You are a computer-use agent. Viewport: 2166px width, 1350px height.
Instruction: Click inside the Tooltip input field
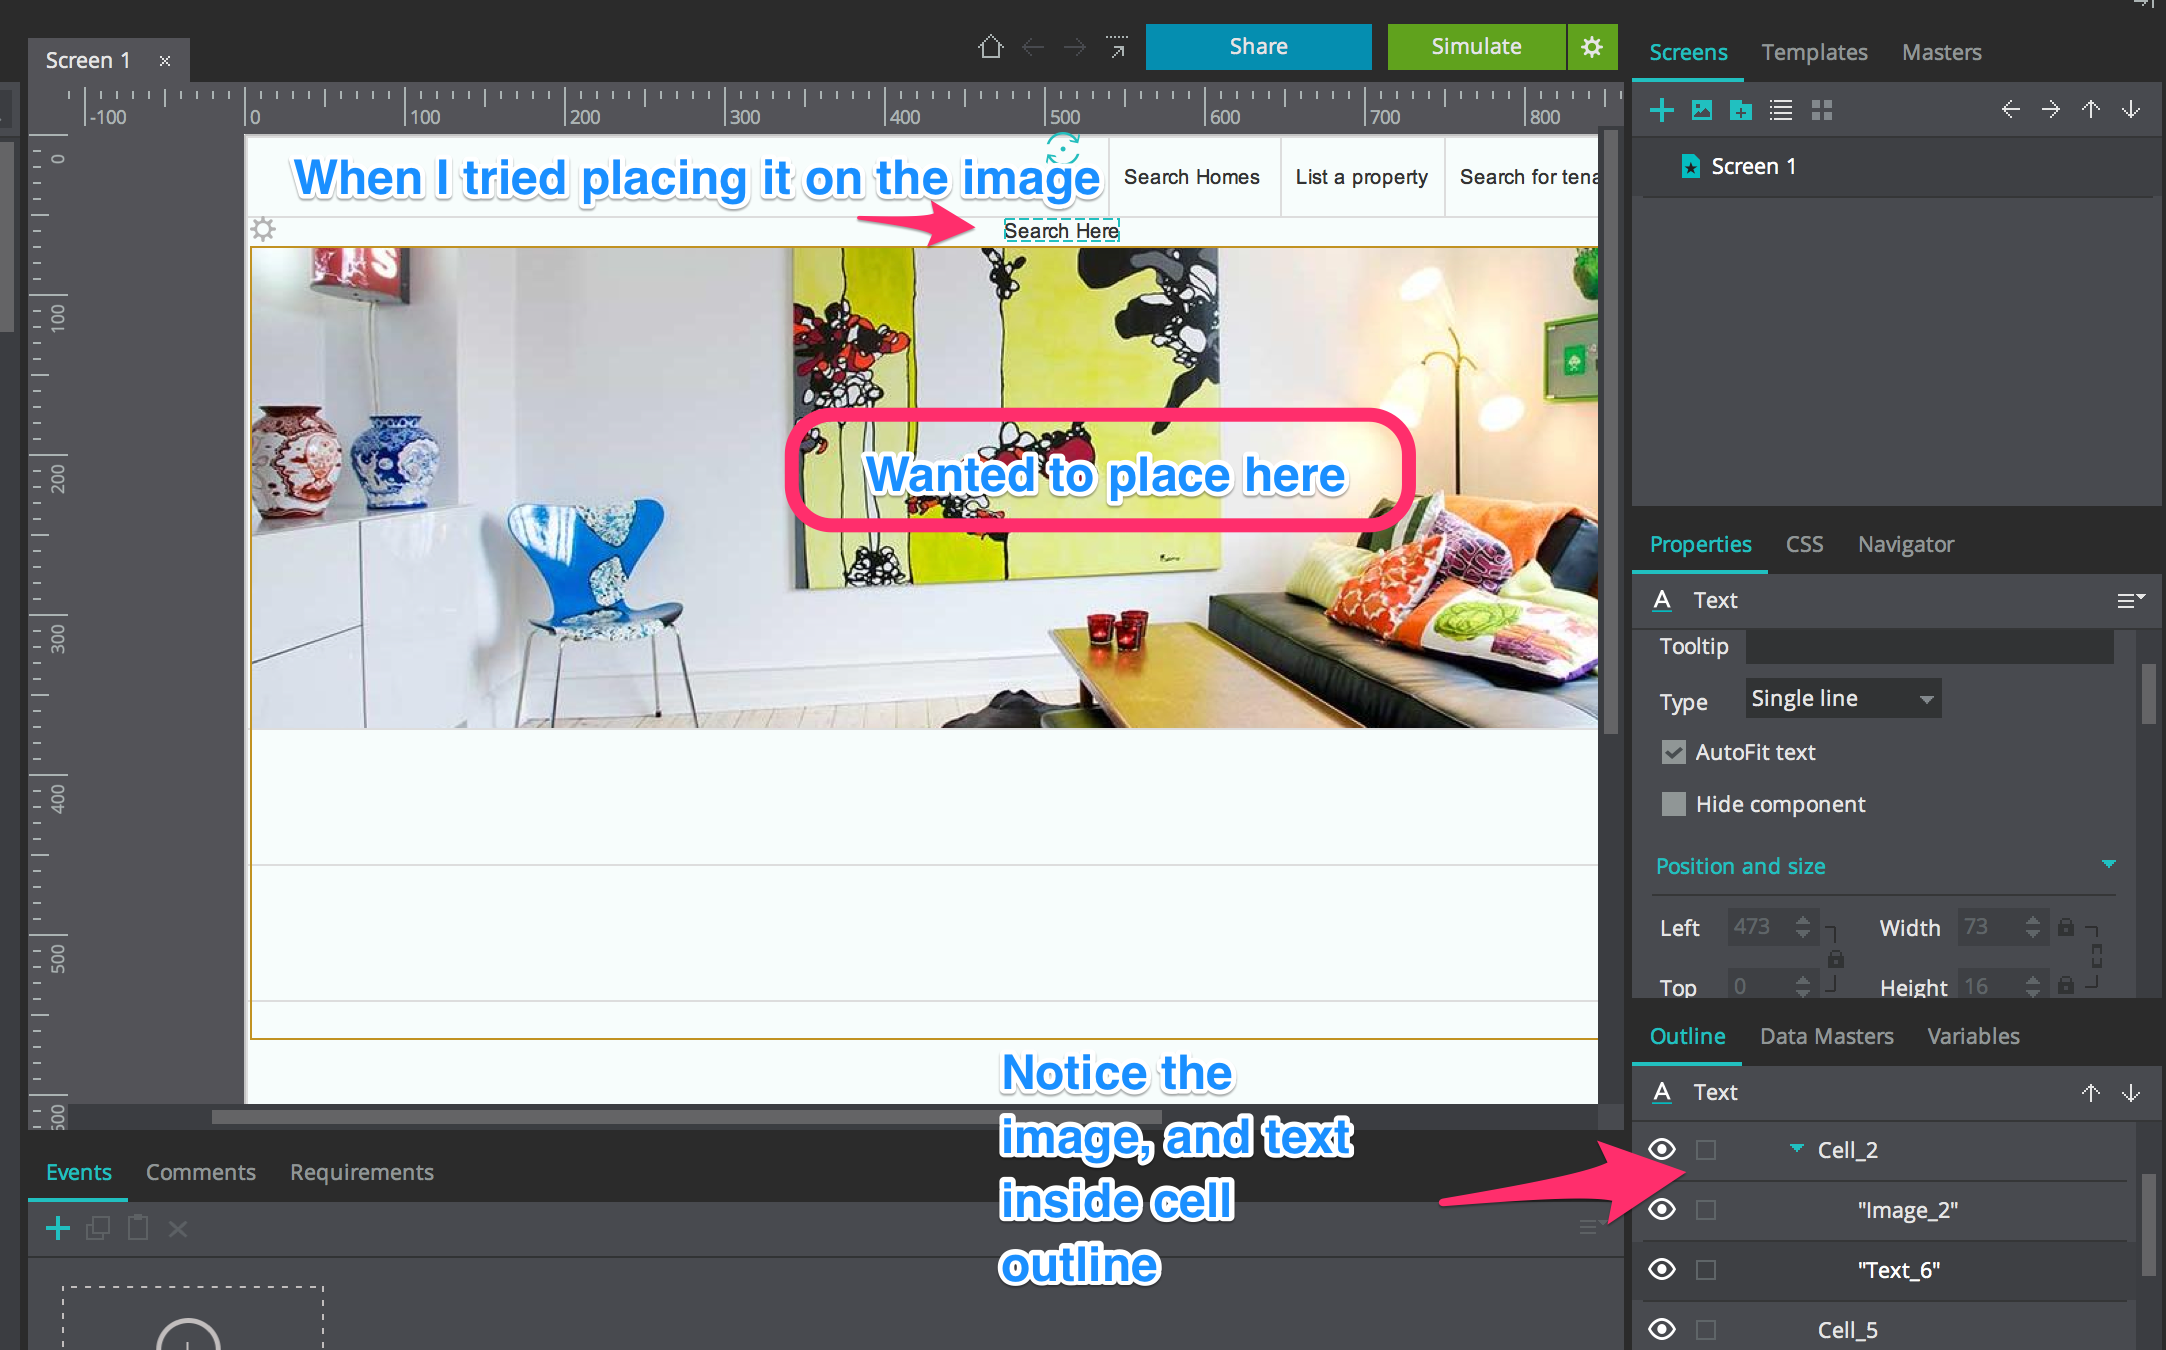[x=1930, y=646]
